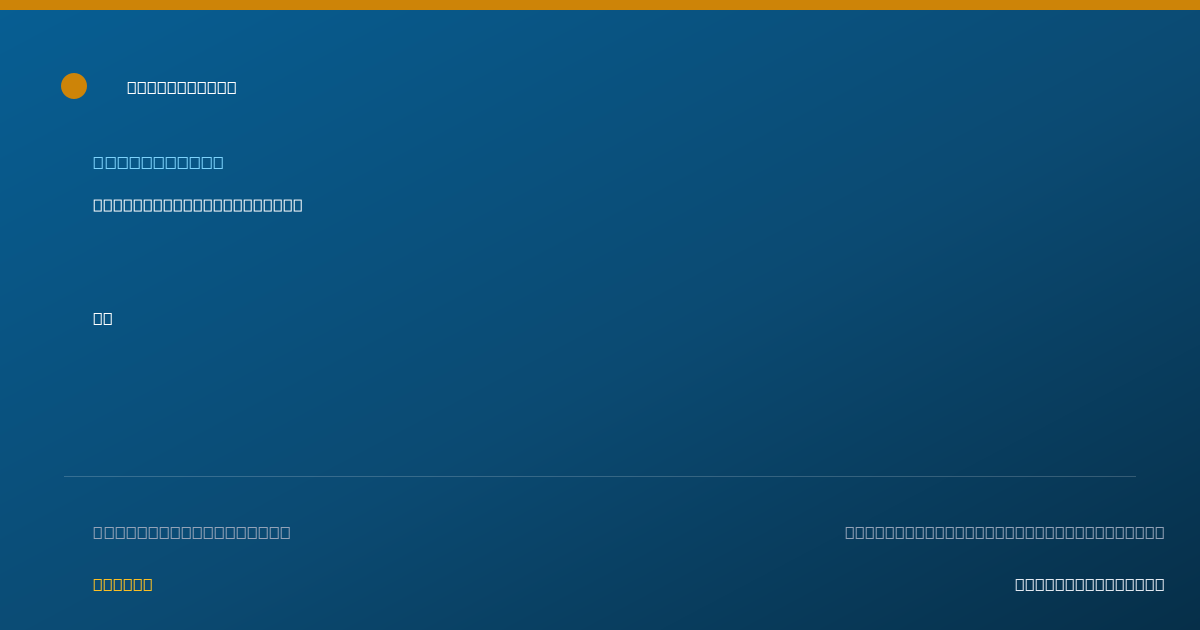
Task: Click the white sentence under the blue heading
Action: tap(198, 205)
